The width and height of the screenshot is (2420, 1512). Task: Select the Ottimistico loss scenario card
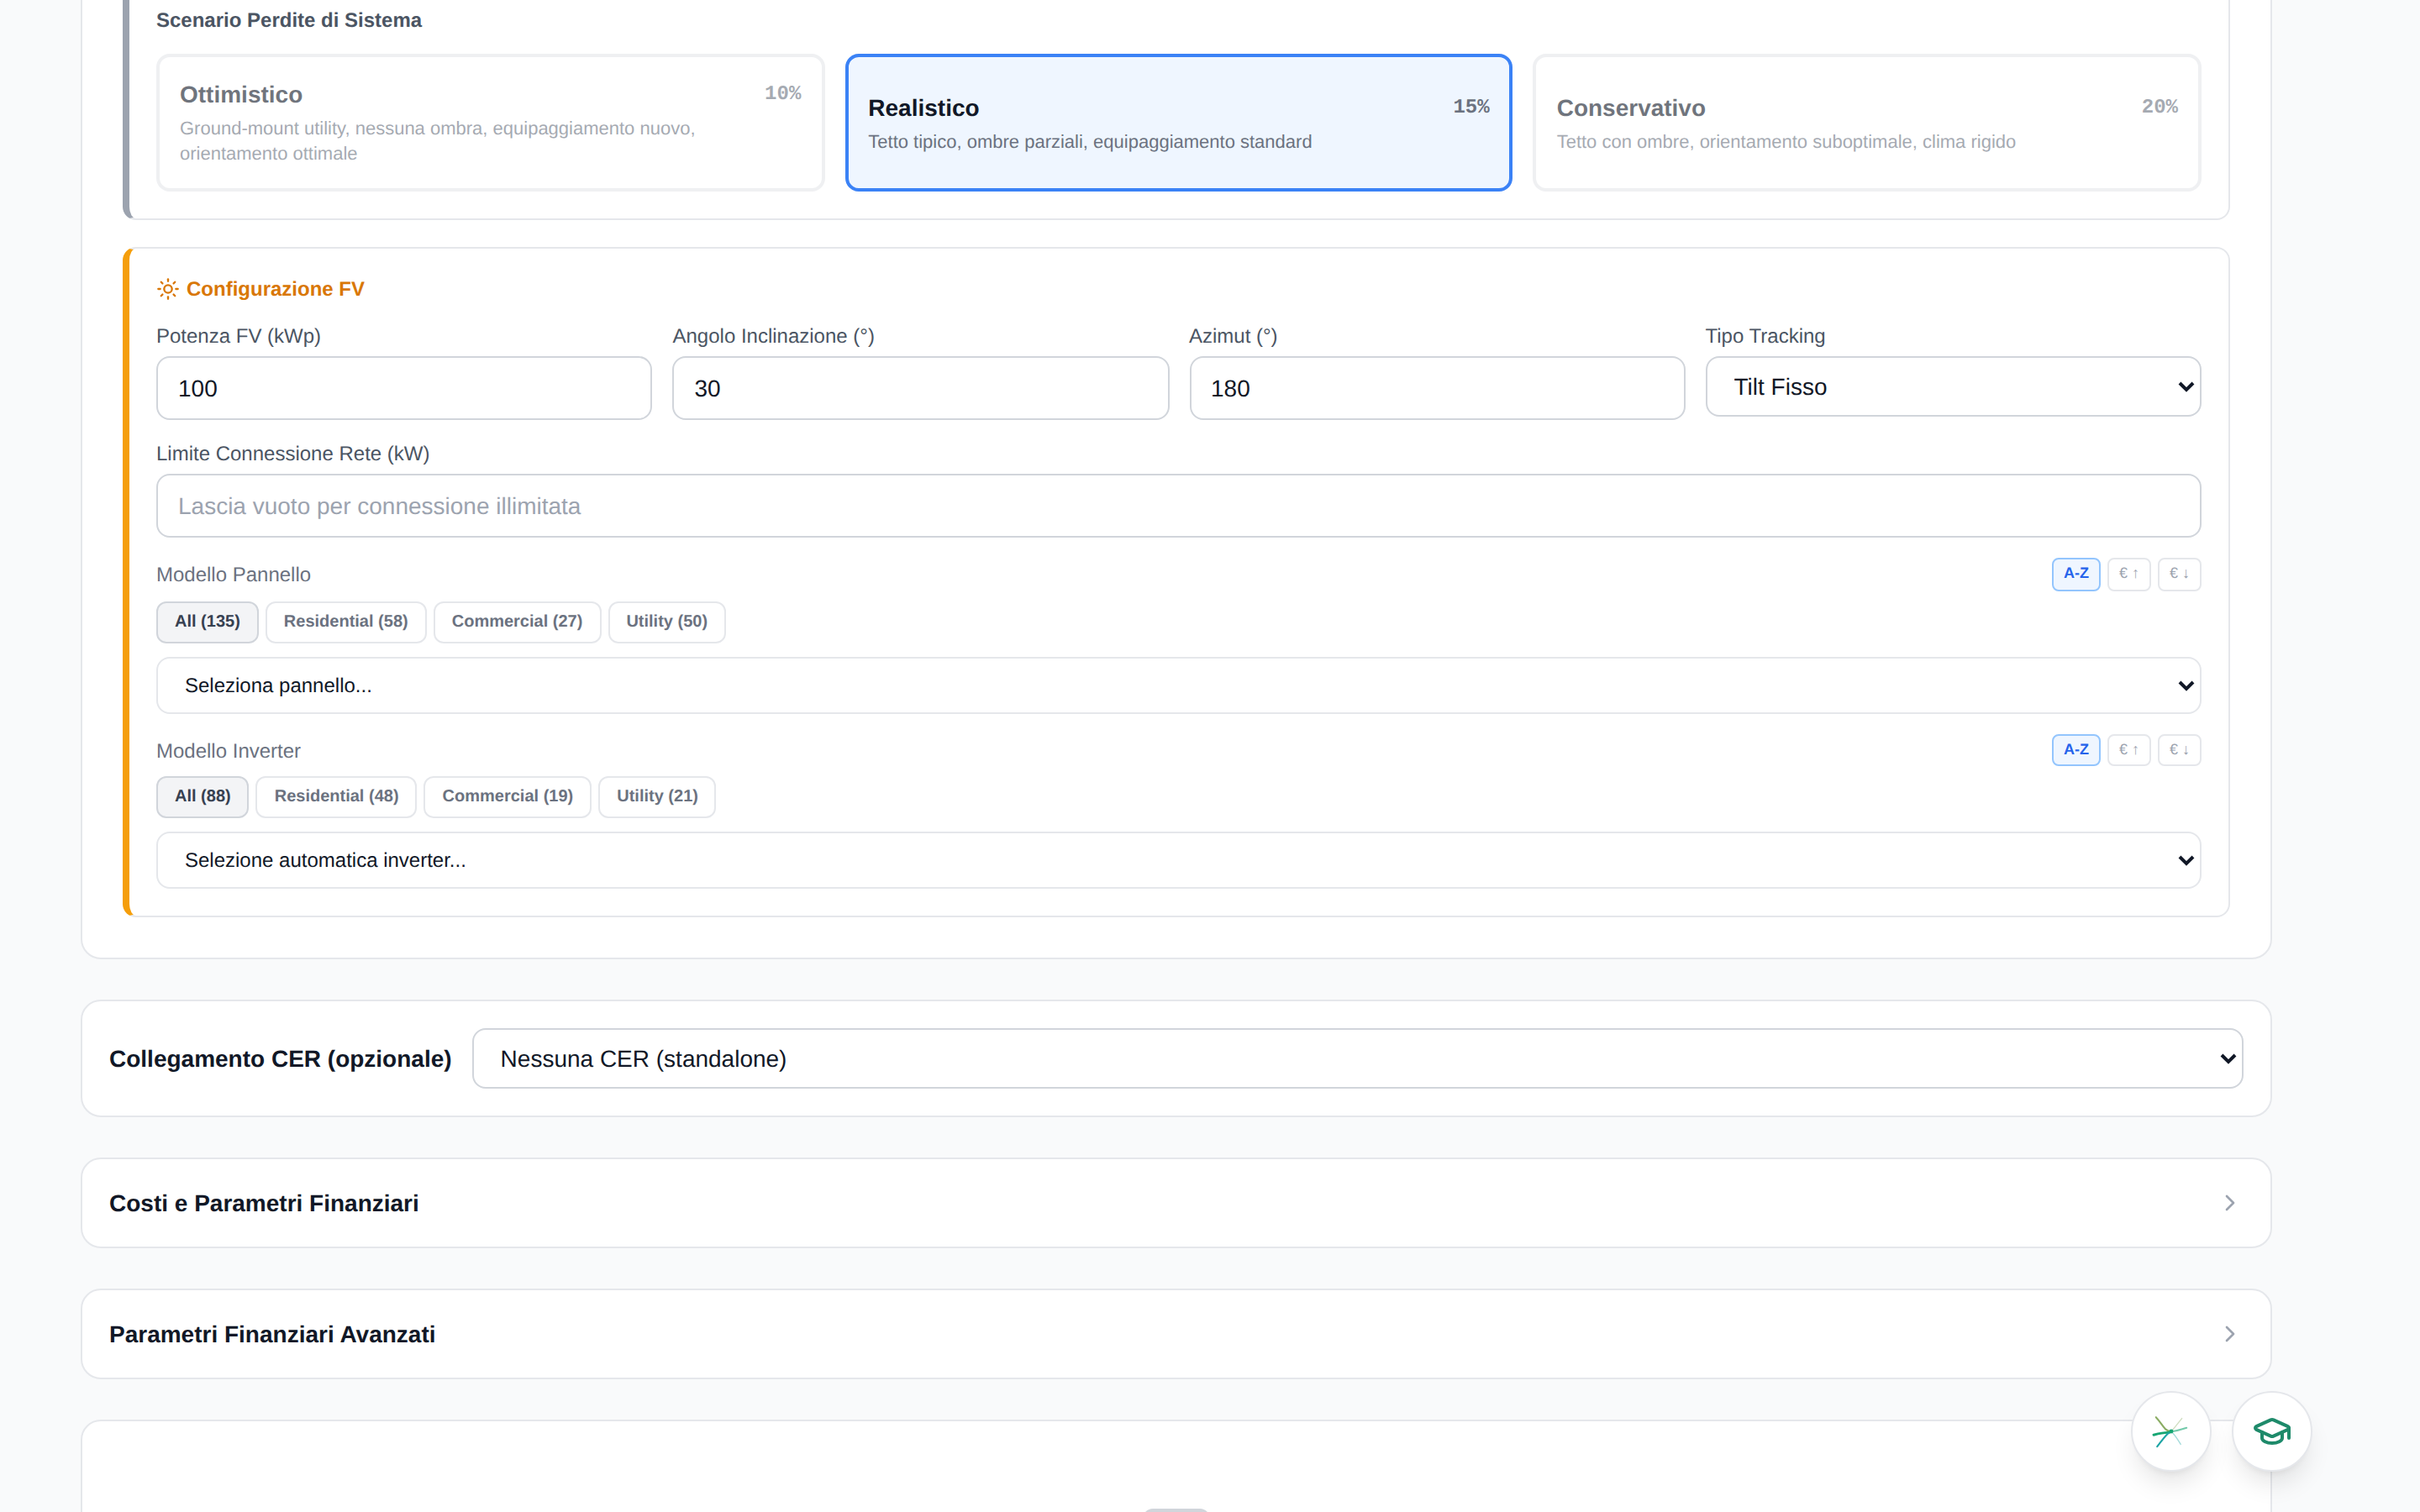coord(490,122)
